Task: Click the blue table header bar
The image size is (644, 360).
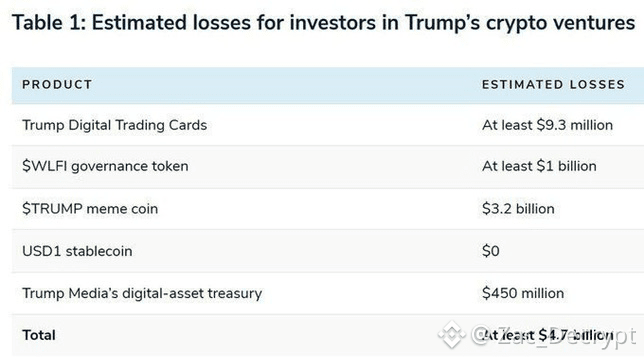Action: point(328,85)
